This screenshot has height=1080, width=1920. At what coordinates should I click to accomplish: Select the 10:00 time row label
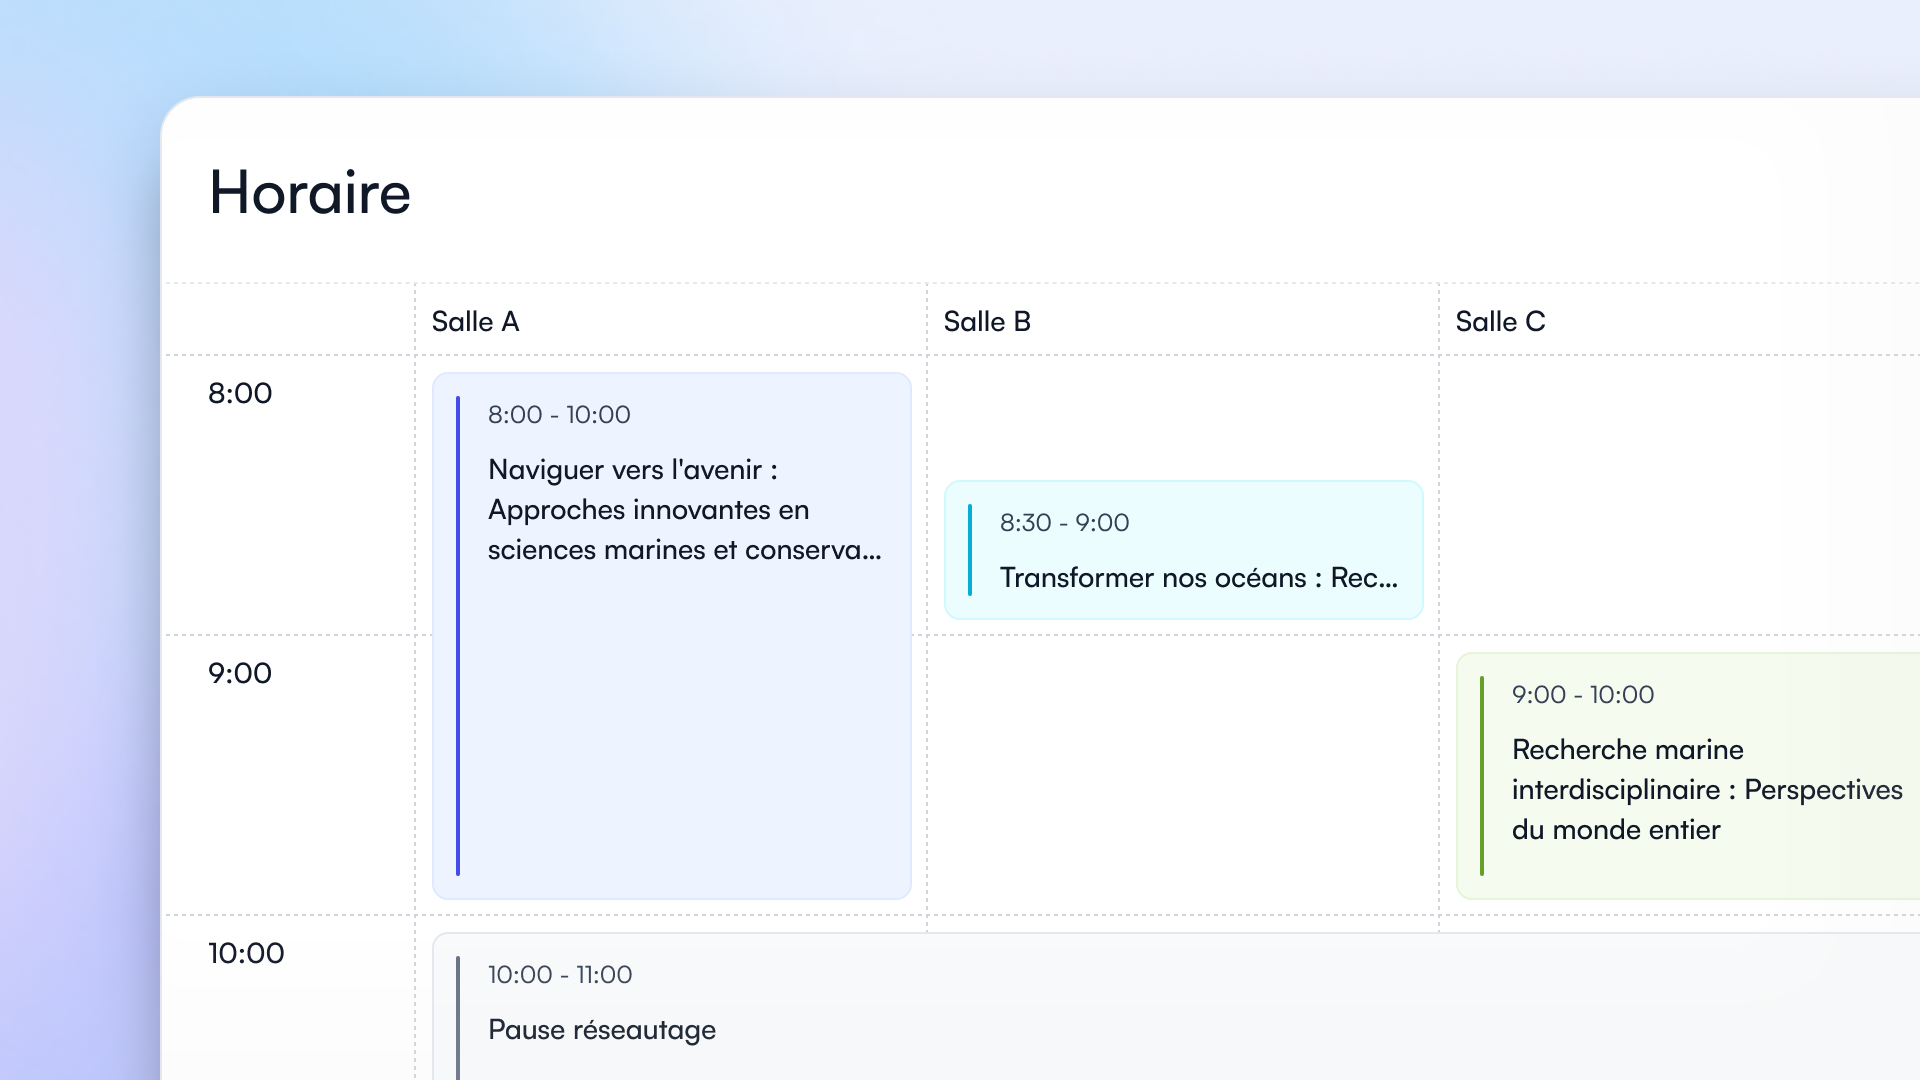click(246, 953)
